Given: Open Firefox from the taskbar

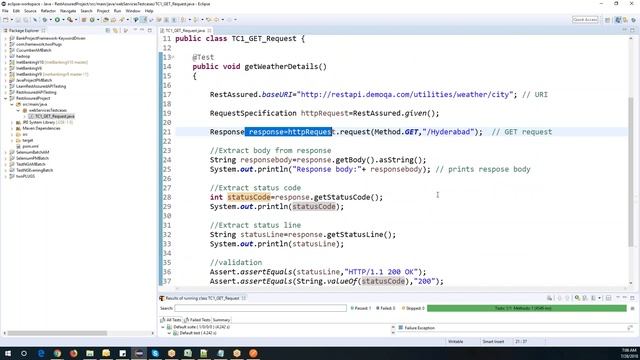Looking at the screenshot, I should [73, 353].
